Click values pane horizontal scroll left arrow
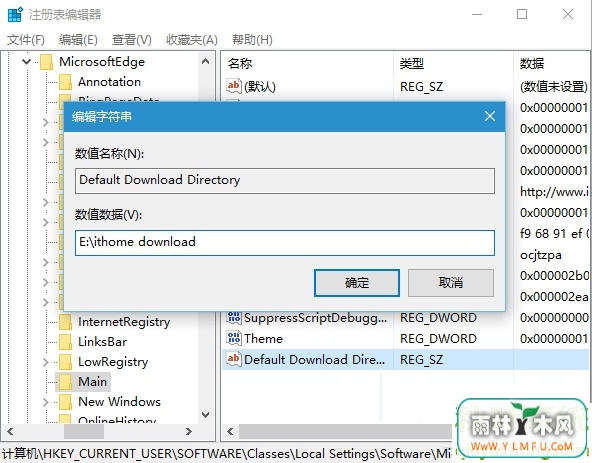Image resolution: width=592 pixels, height=463 pixels. (x=230, y=431)
